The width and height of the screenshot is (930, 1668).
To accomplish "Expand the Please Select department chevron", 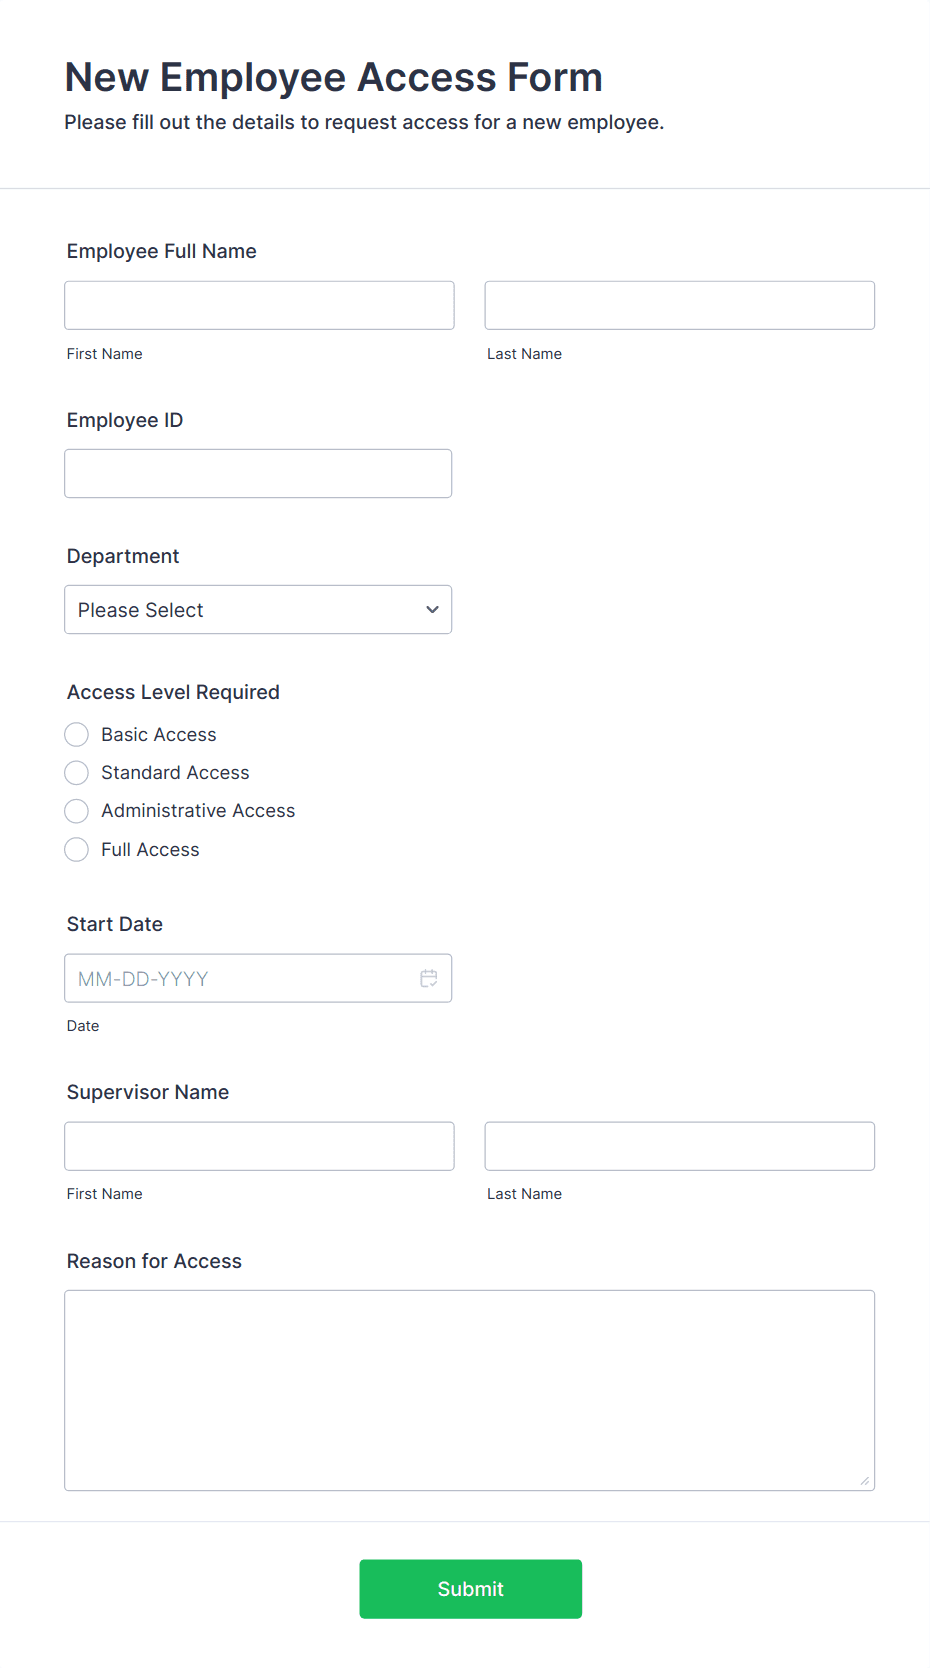I will 431,609.
